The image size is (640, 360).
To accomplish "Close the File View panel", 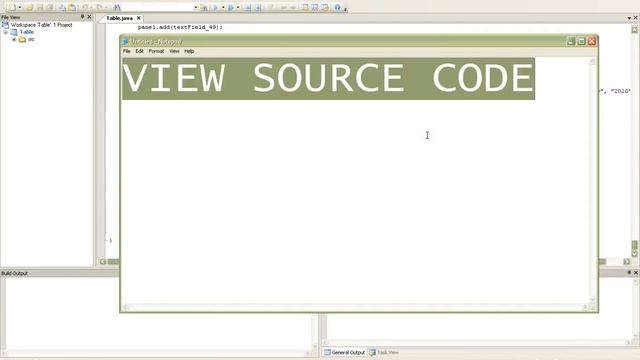I will pyautogui.click(x=89, y=17).
